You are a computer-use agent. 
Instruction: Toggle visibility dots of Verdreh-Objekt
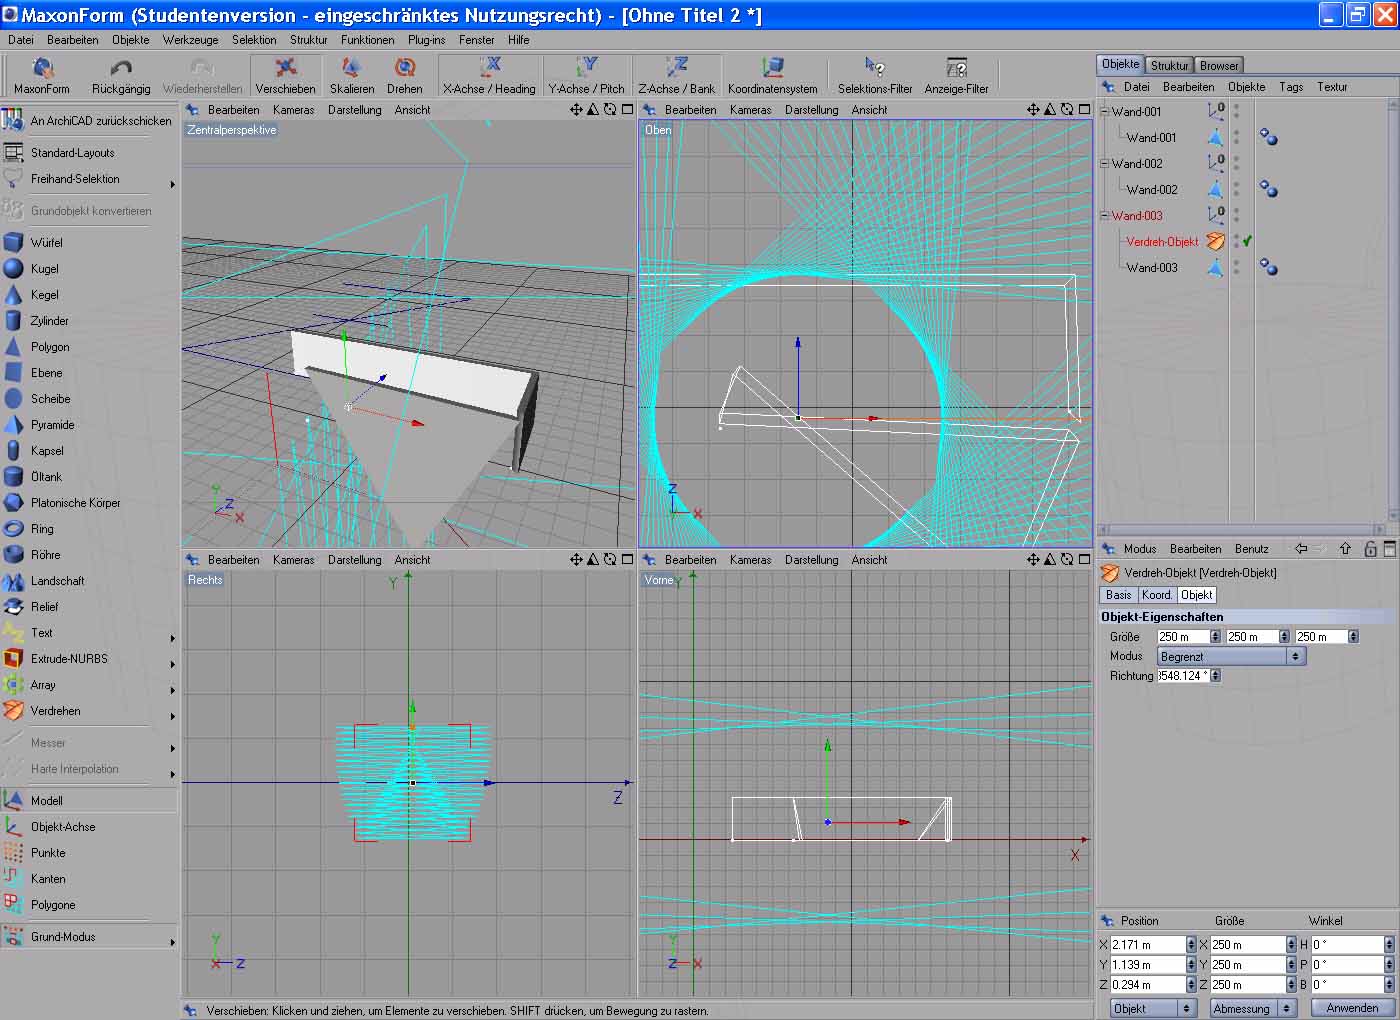(1236, 241)
